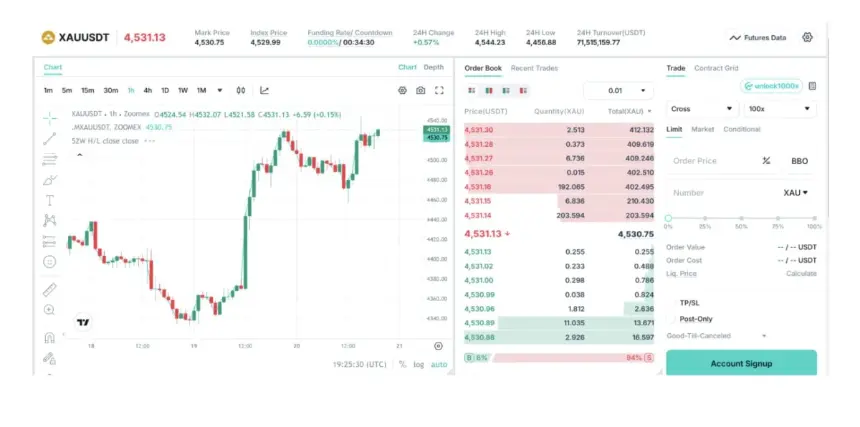Switch to the Contract Grid tab
This screenshot has height=427, width=860.
(716, 68)
